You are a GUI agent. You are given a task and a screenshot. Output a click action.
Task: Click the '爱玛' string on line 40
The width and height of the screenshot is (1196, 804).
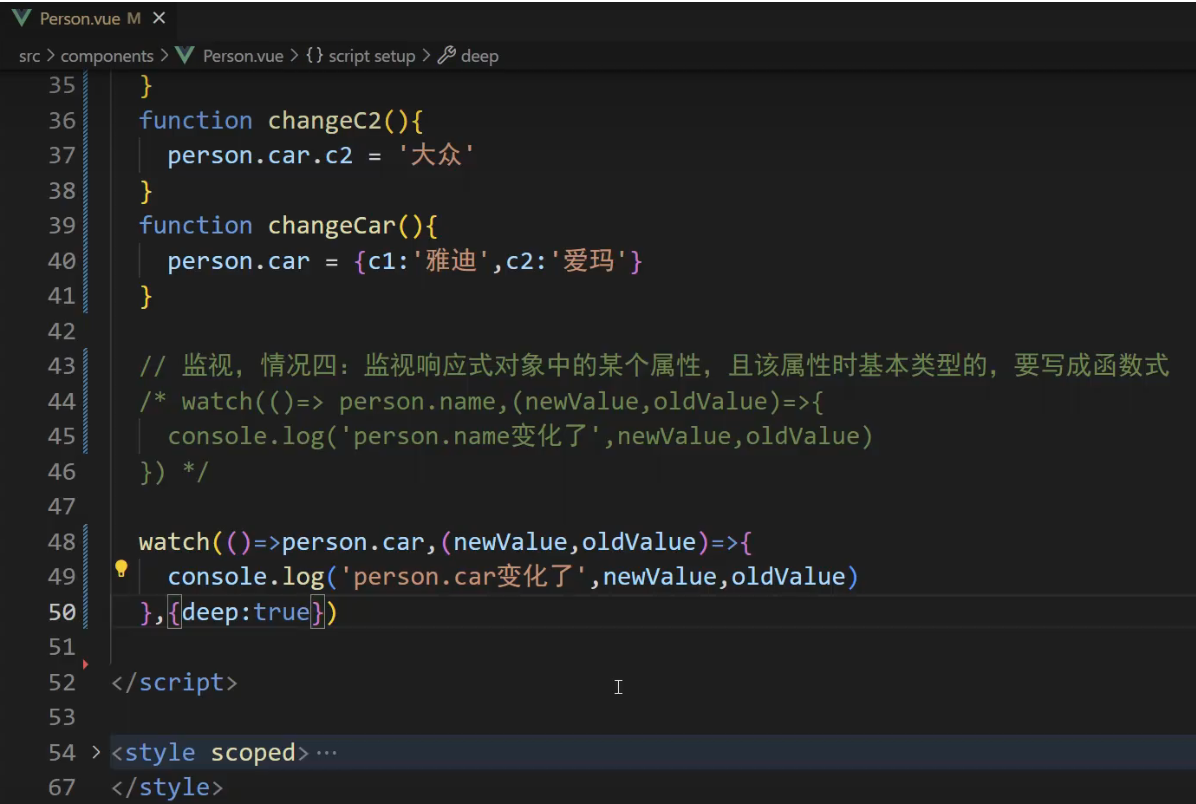click(x=588, y=261)
